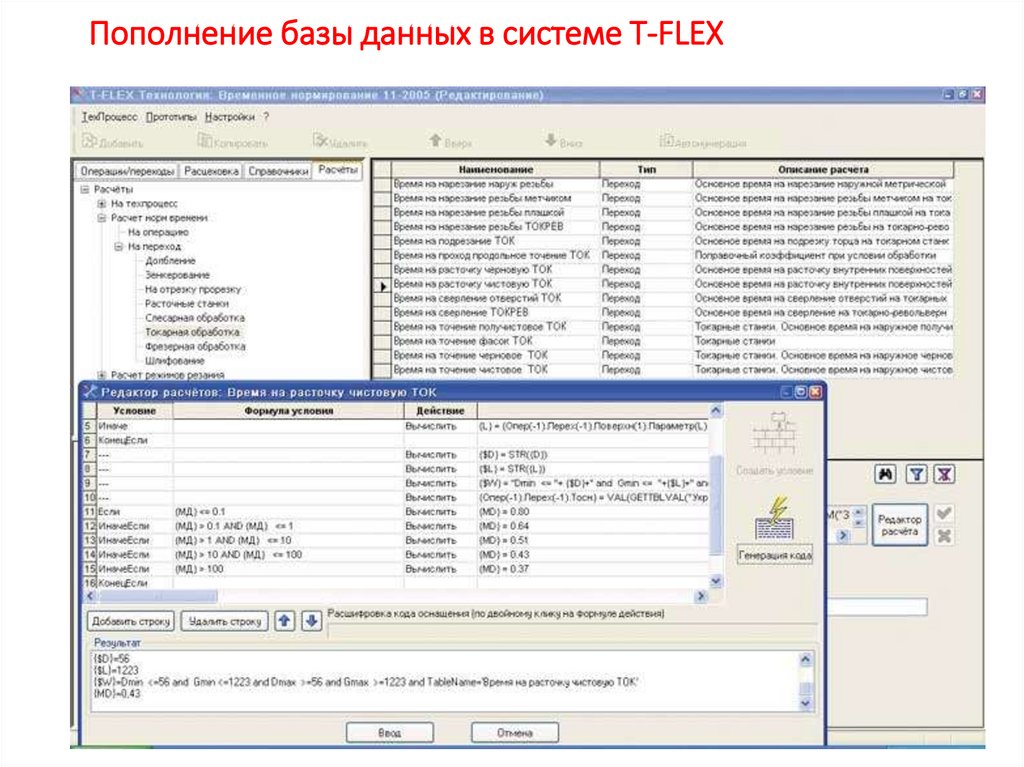Screen dimensions: 1024x767
Task: Click the Добавить строку button
Action: click(131, 621)
